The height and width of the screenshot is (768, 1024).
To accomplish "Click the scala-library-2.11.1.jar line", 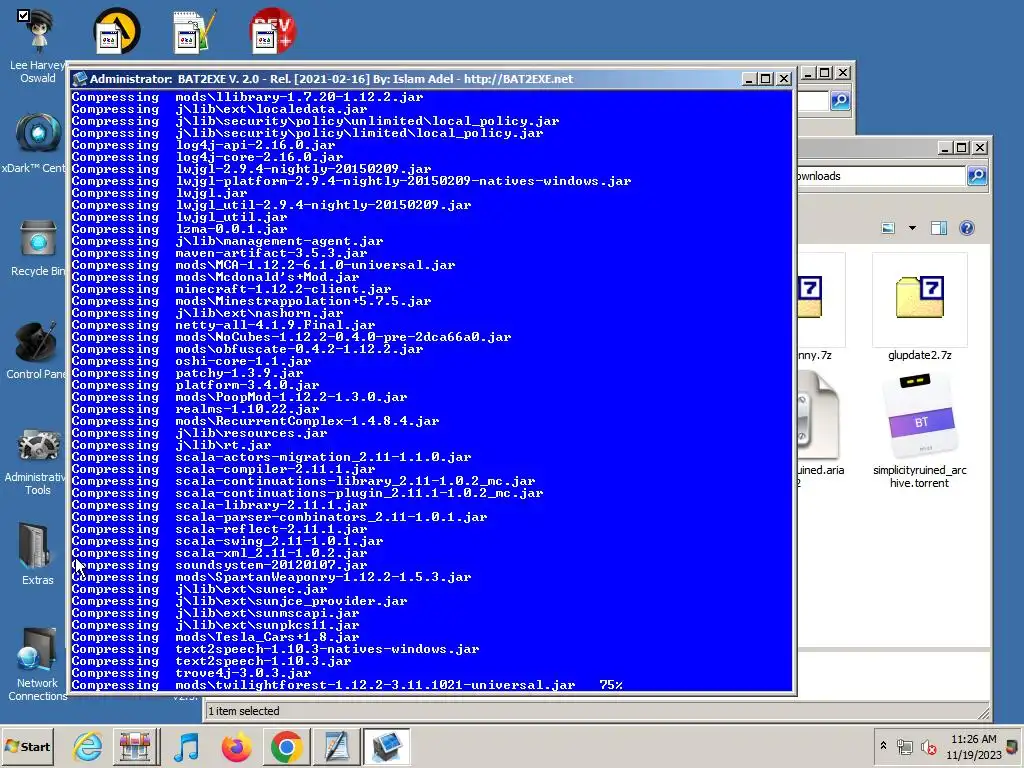I will click(219, 505).
